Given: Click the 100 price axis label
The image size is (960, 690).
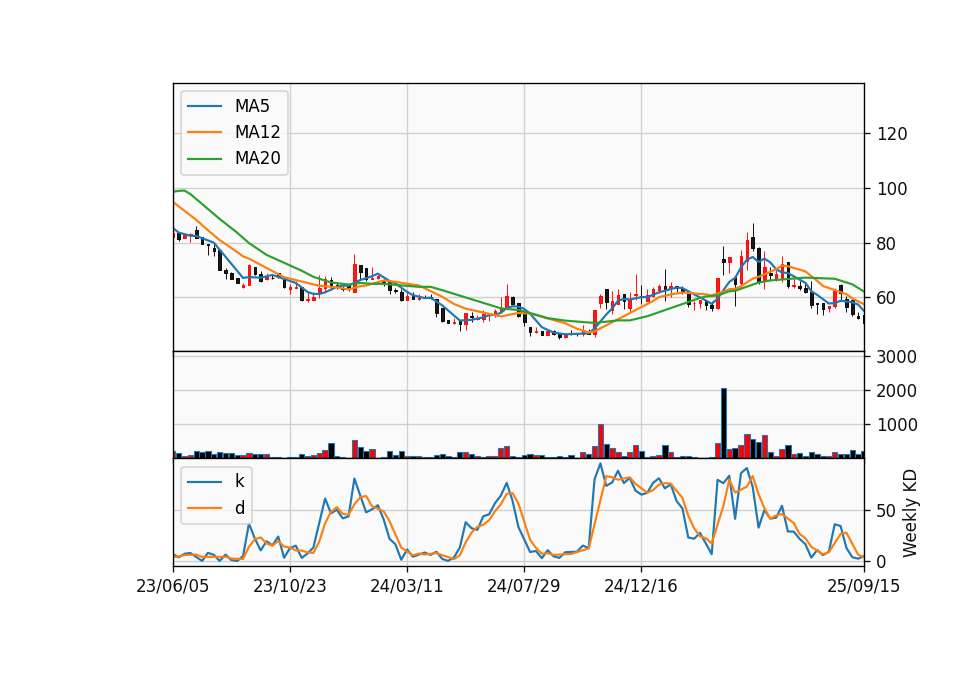Looking at the screenshot, I should pyautogui.click(x=892, y=189).
